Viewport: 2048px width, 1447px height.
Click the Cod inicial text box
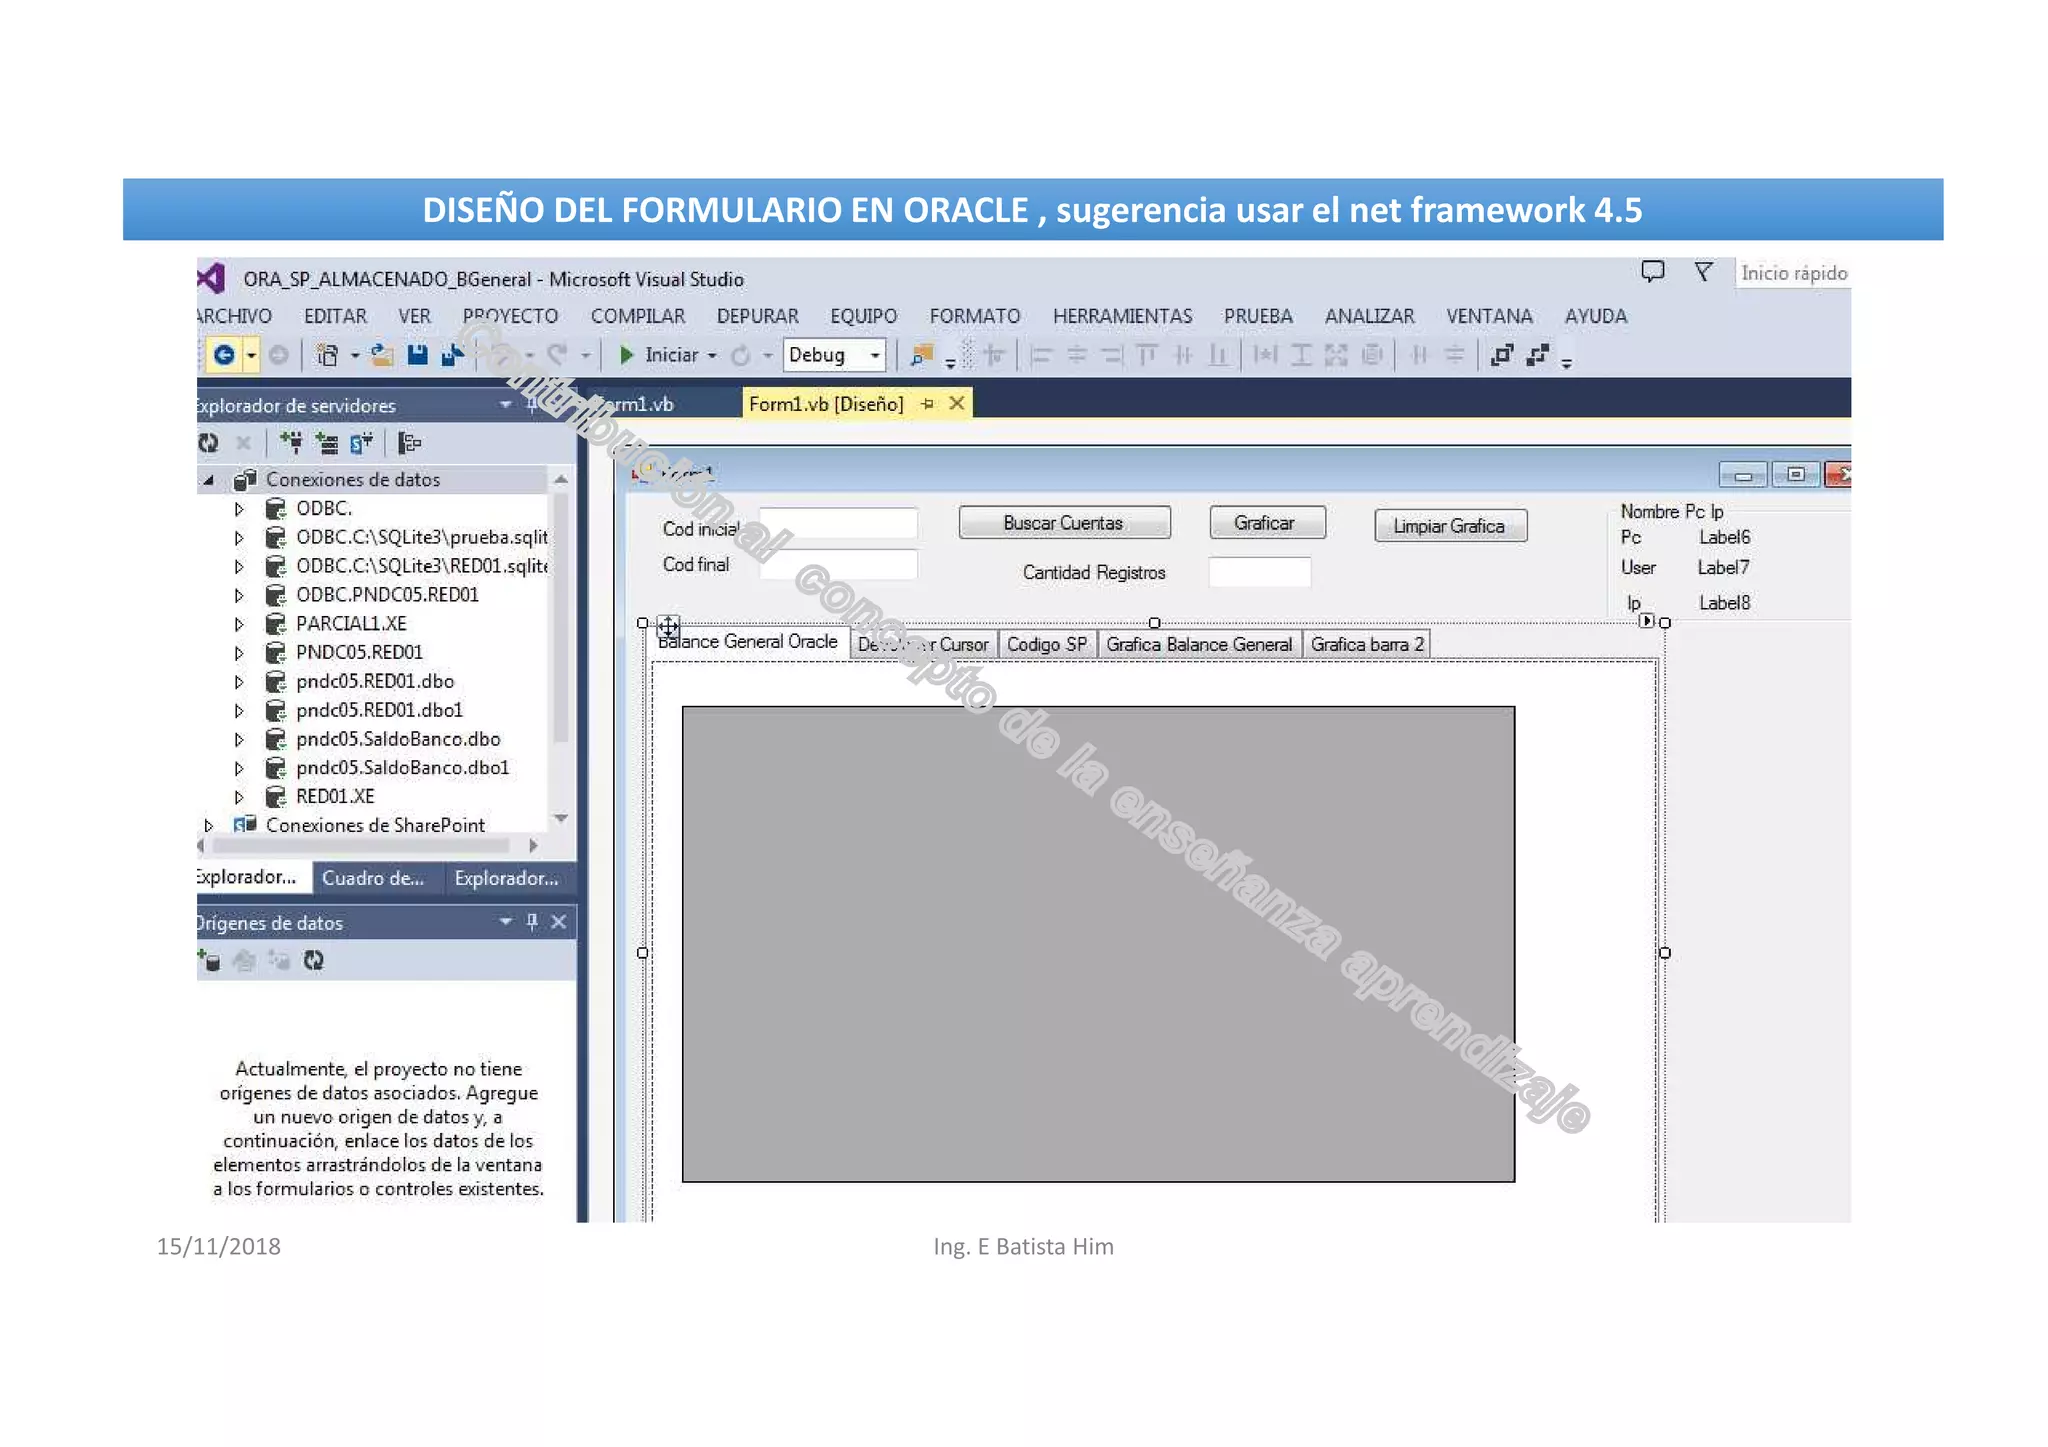(x=838, y=524)
